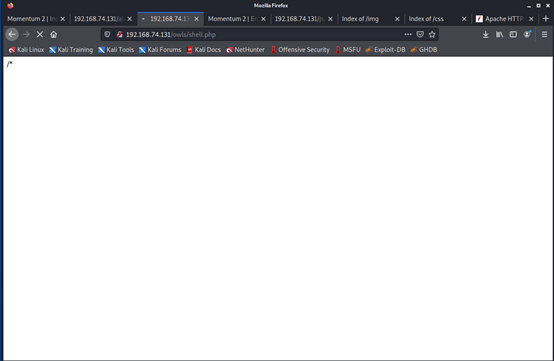Close the Index of /css tab
Image resolution: width=554 pixels, height=361 pixels.
[464, 19]
